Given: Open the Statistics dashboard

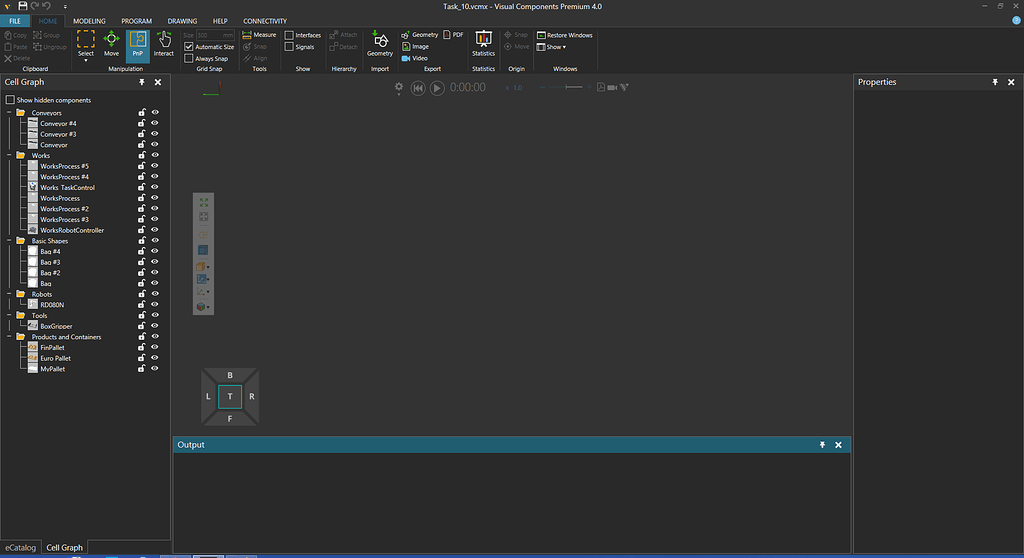Looking at the screenshot, I should click(483, 44).
